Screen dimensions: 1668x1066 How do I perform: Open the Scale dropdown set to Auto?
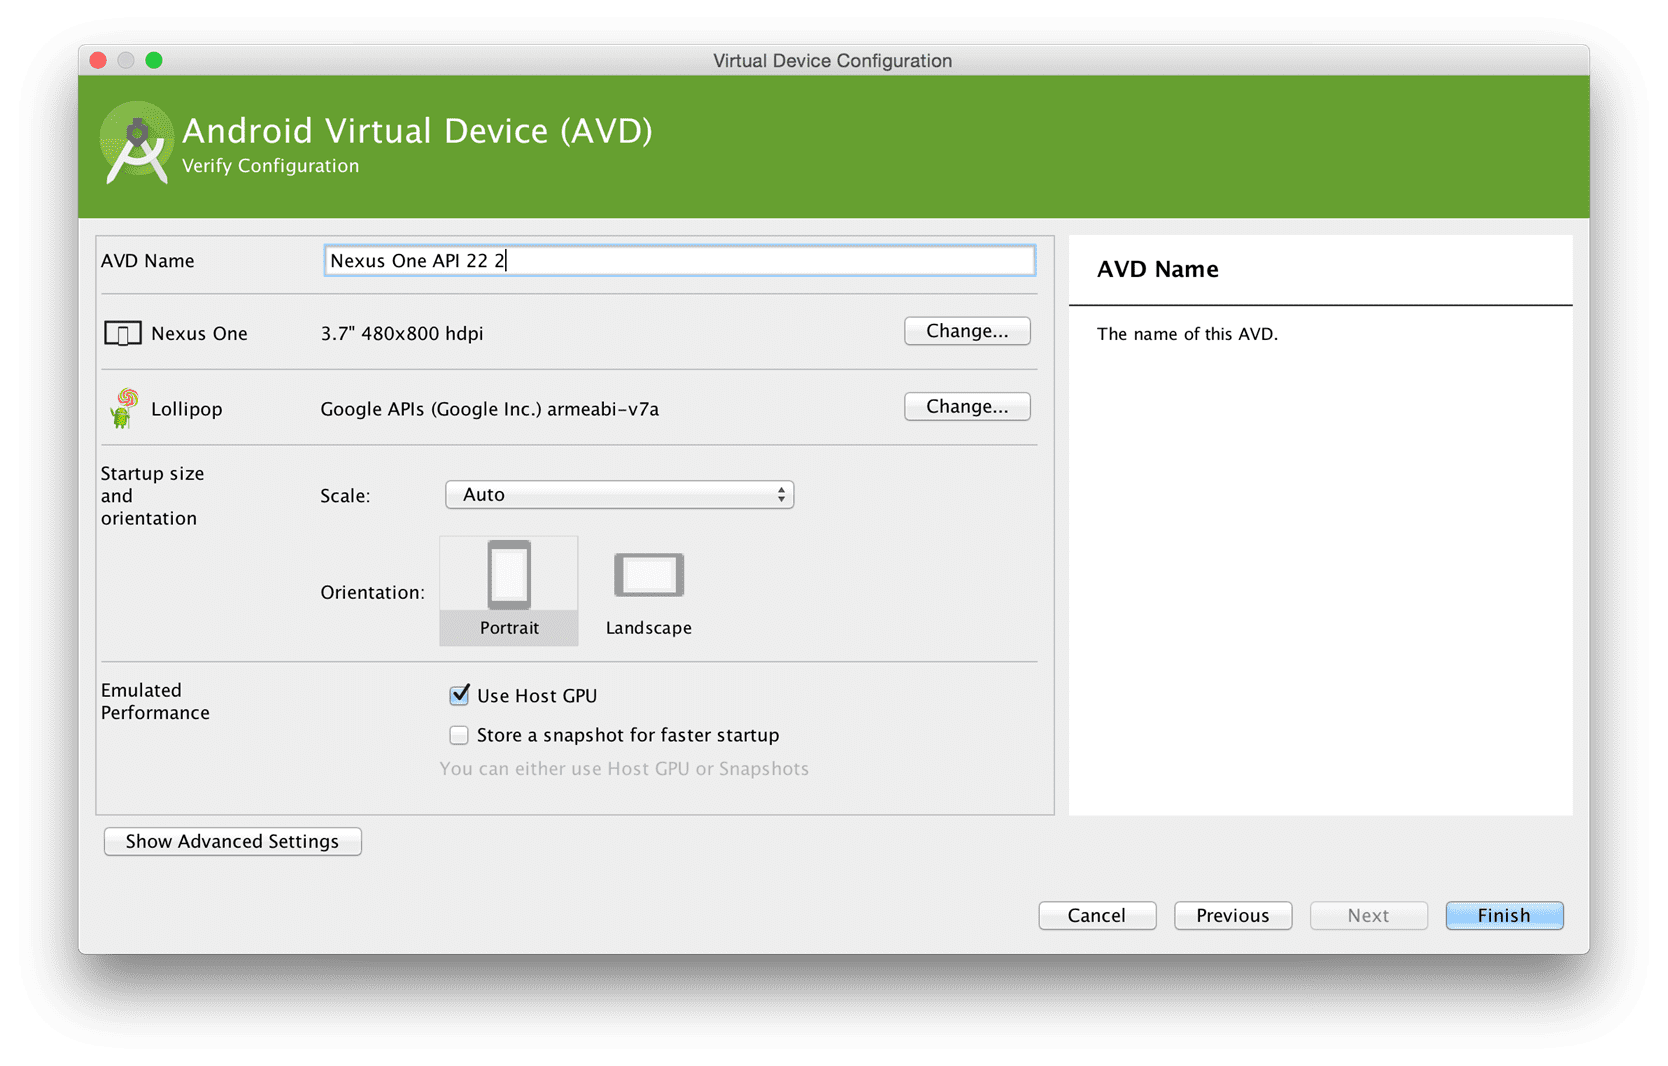point(619,495)
